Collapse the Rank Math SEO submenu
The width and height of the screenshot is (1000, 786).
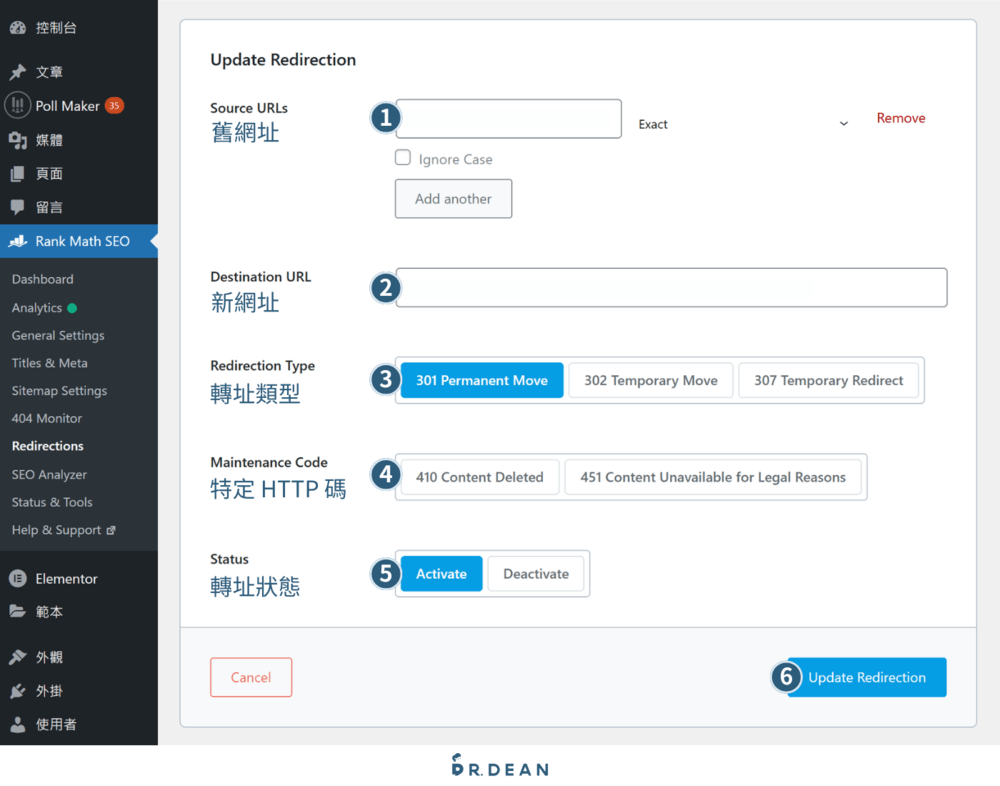[70, 241]
